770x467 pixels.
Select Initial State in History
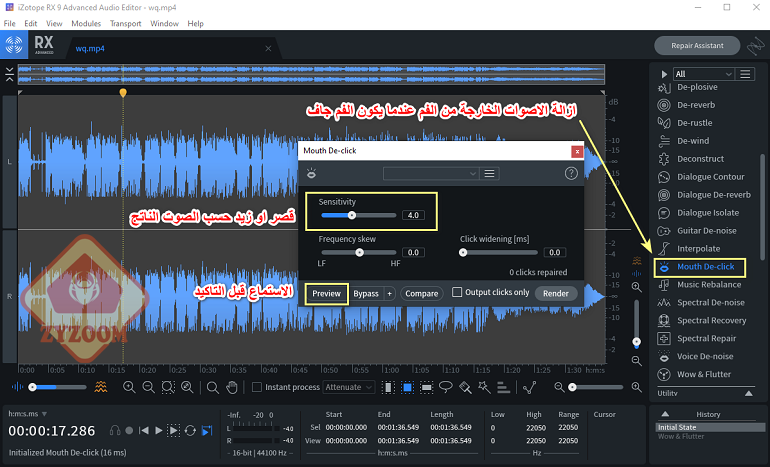(710, 427)
